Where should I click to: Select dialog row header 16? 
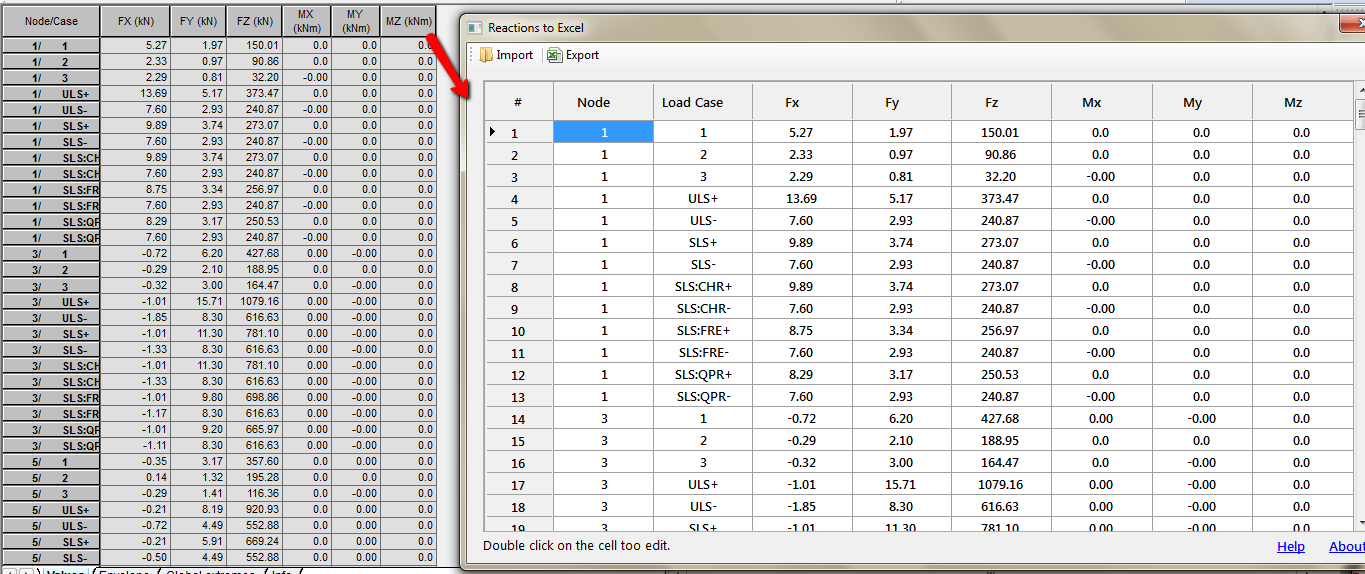click(x=518, y=462)
